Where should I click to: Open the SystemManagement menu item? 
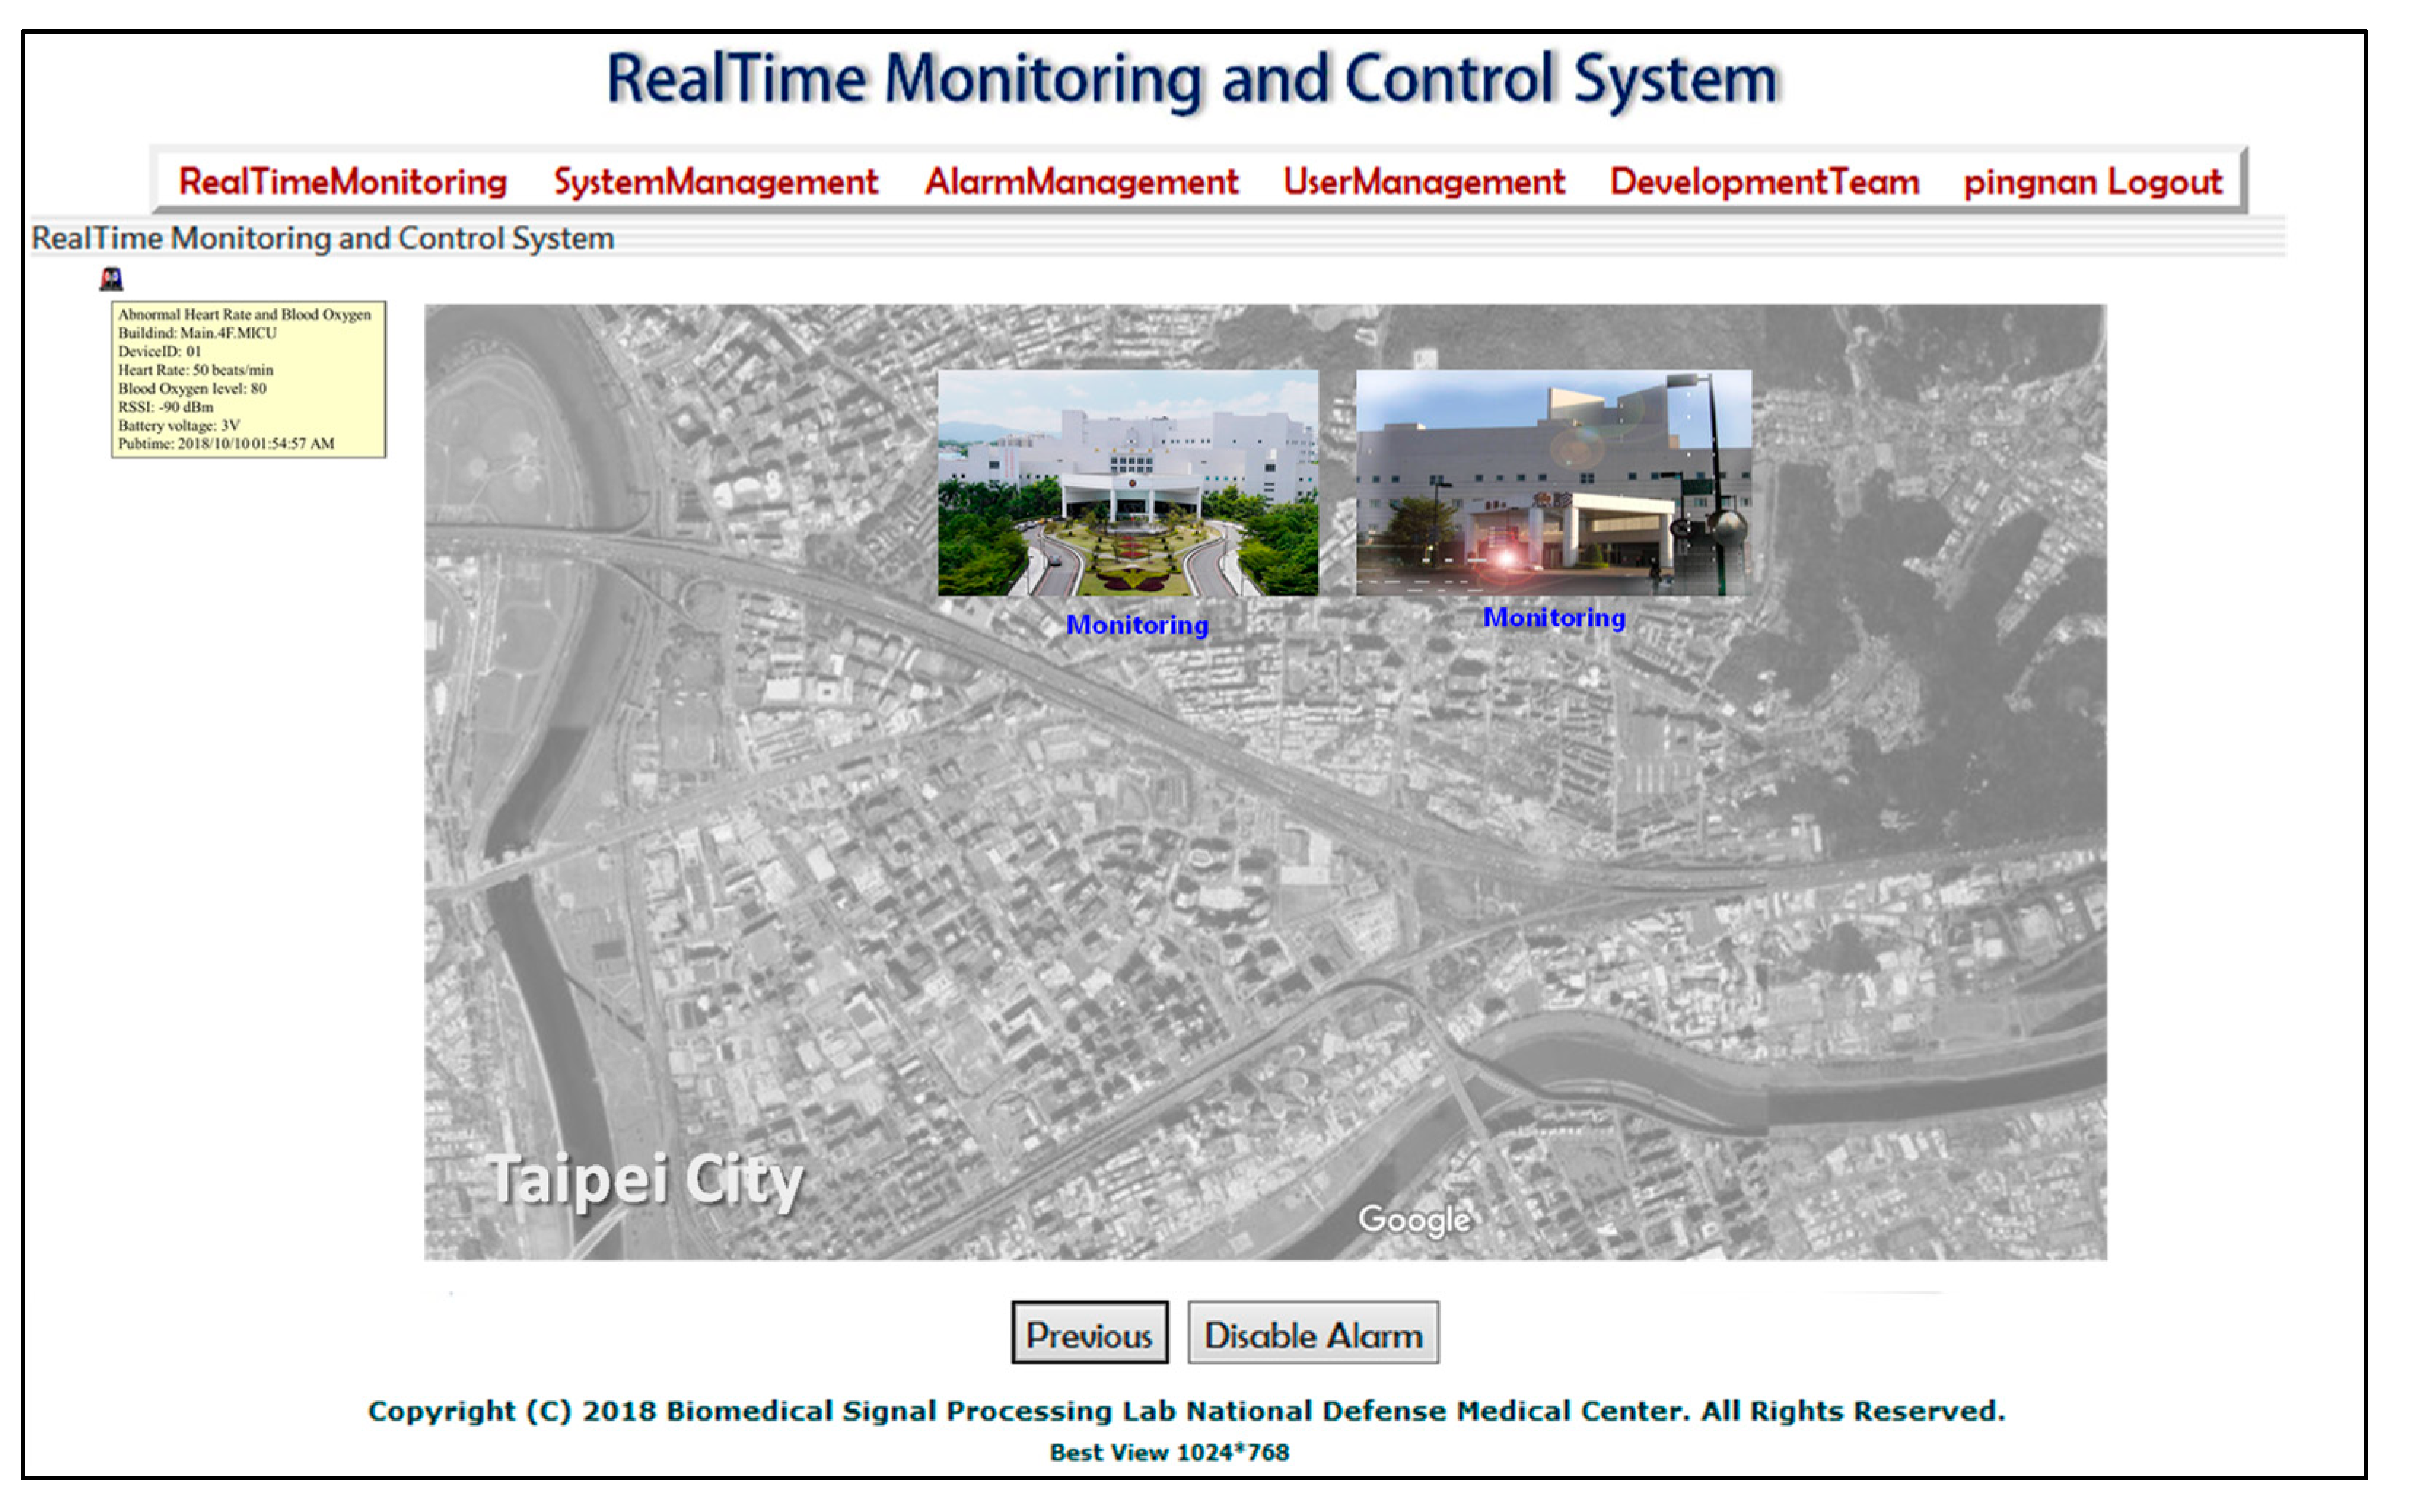click(715, 182)
